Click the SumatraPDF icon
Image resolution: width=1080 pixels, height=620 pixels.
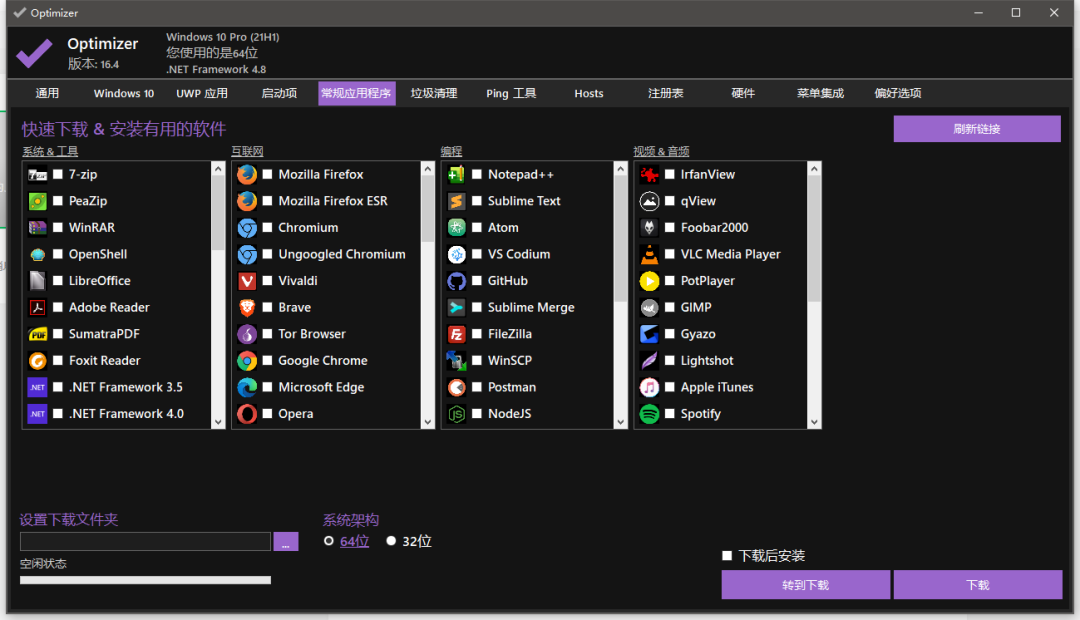tap(38, 334)
